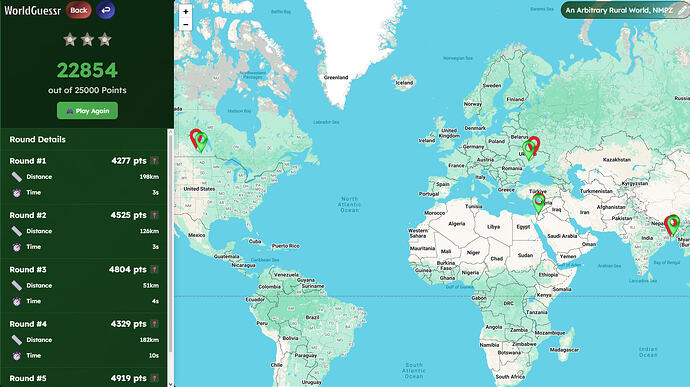
Task: Click the round list scrollbar up arrow
Action: point(171,131)
